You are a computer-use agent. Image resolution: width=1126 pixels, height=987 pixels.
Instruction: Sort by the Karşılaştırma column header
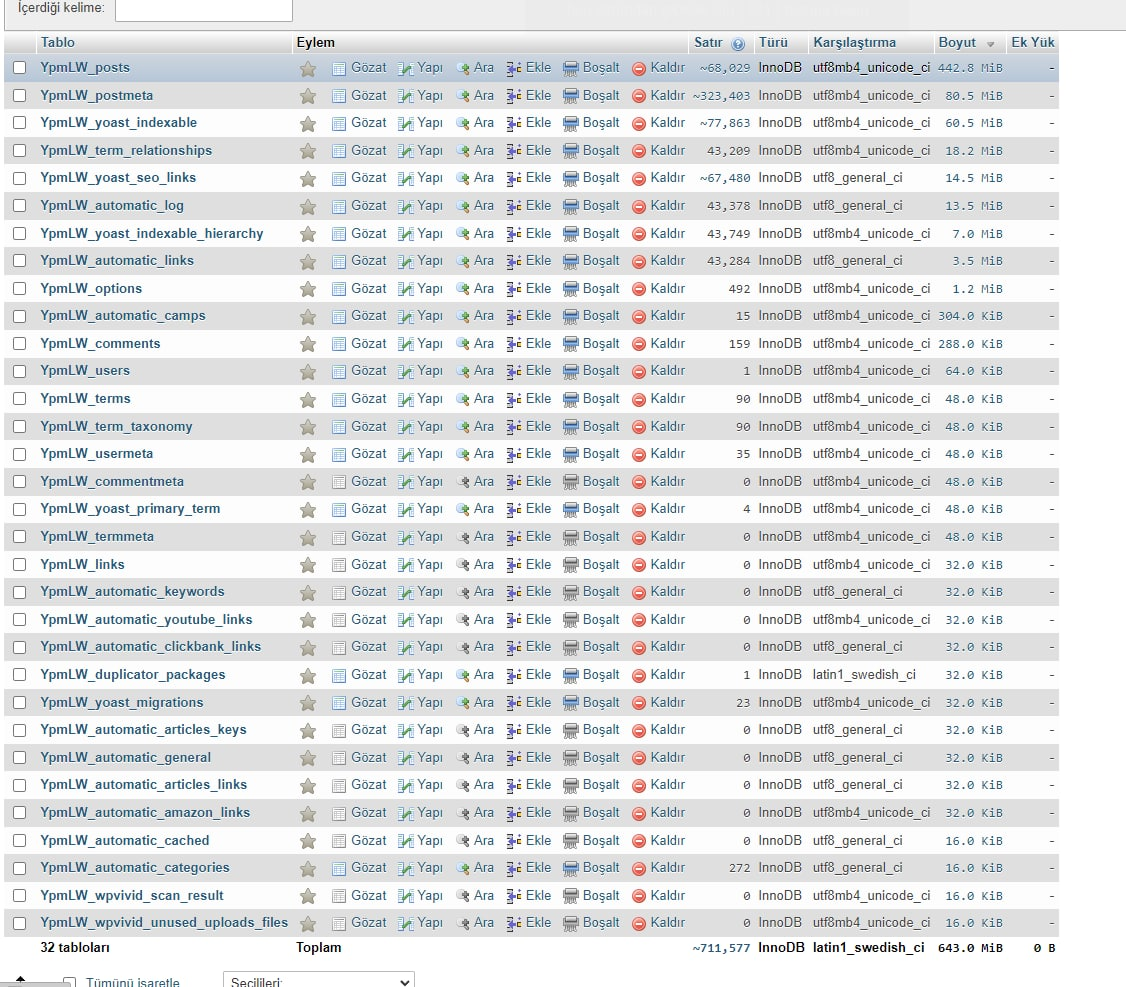point(854,42)
